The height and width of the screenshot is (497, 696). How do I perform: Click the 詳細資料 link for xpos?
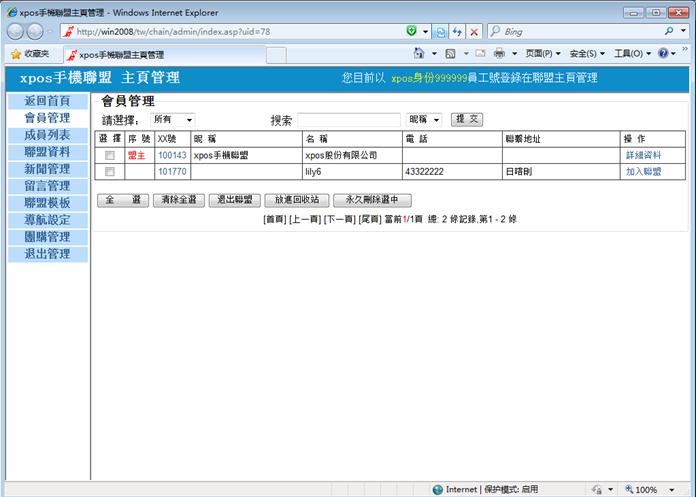click(642, 156)
